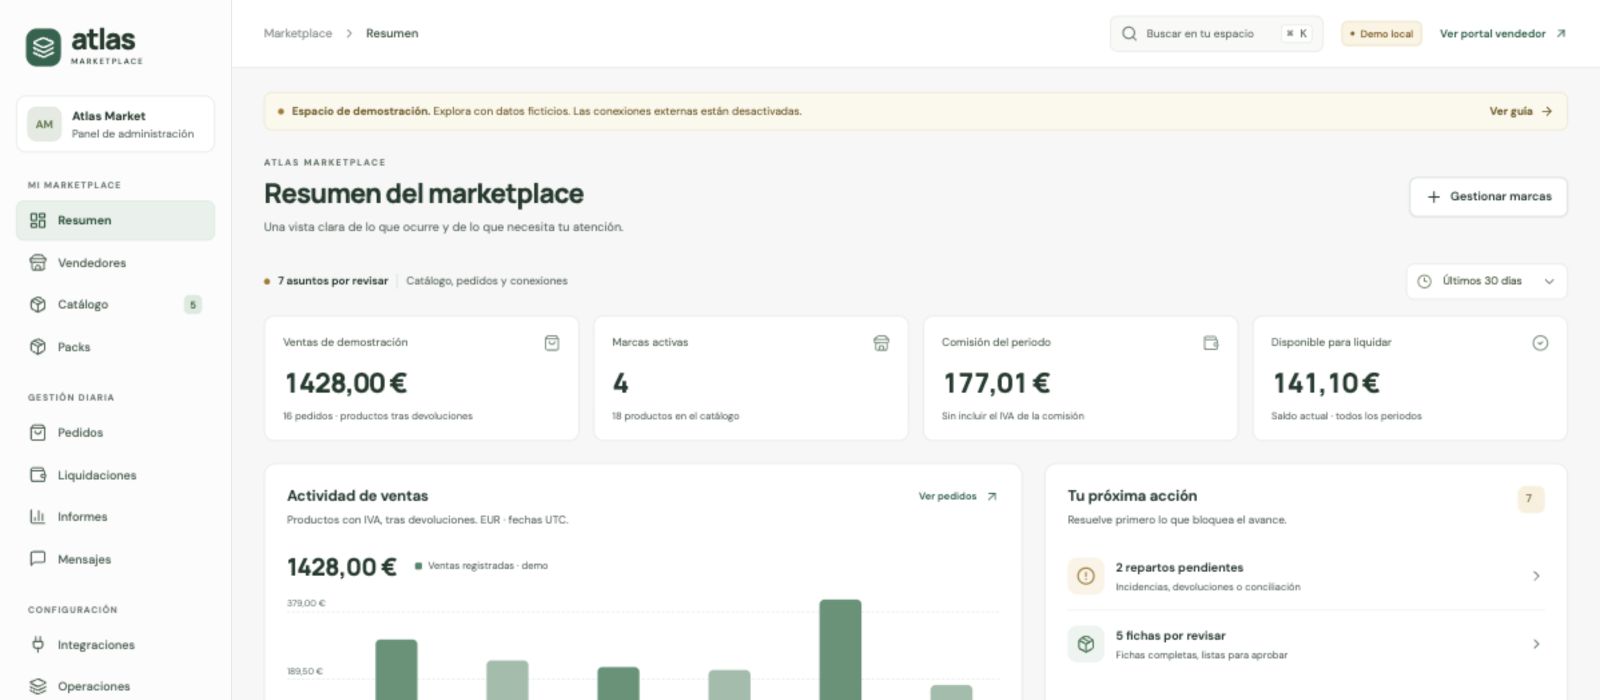Screen dimensions: 1600x700
Task: Click the Integraciones sidebar label
Action: click(x=96, y=645)
